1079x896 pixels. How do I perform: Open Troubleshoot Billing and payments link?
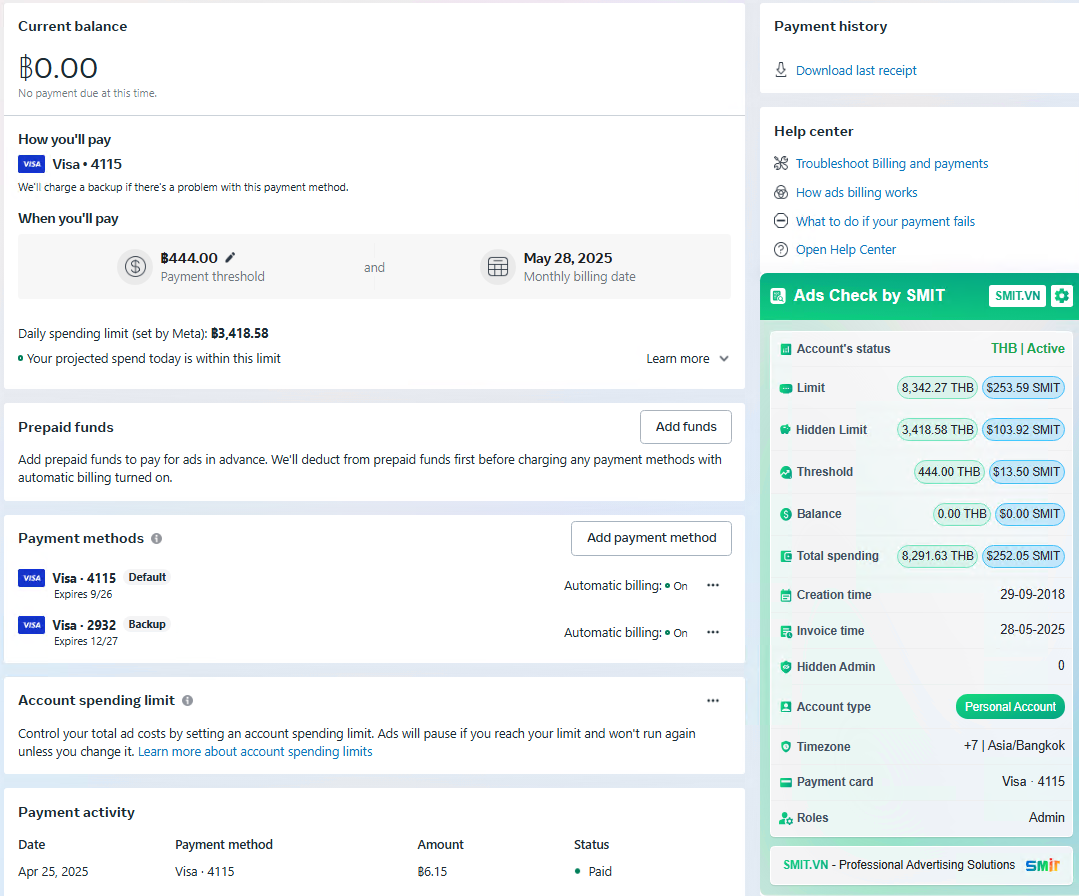click(892, 163)
